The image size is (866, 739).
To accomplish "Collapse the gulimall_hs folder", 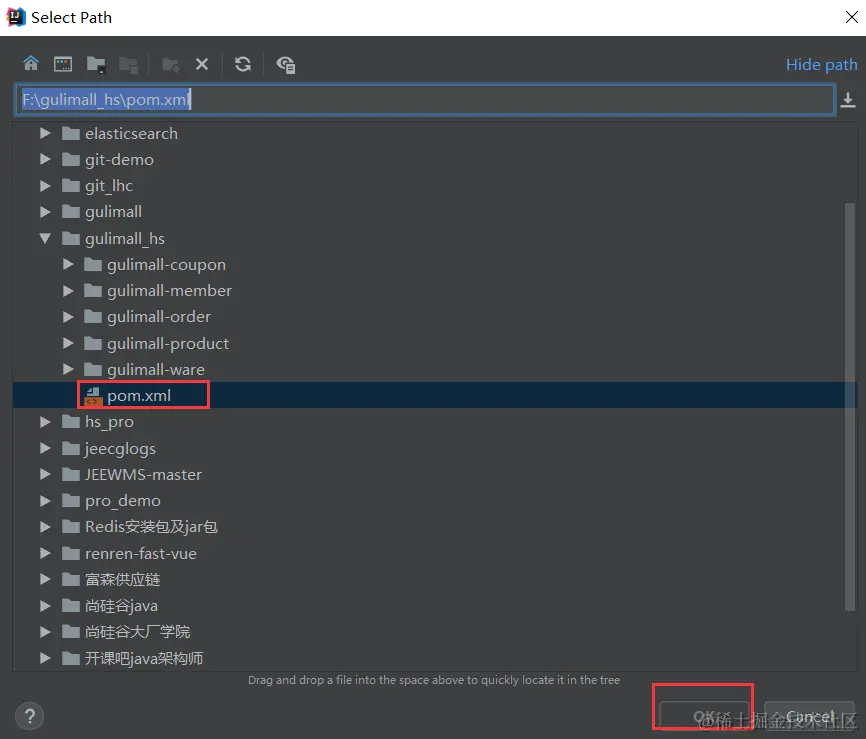I will (45, 238).
